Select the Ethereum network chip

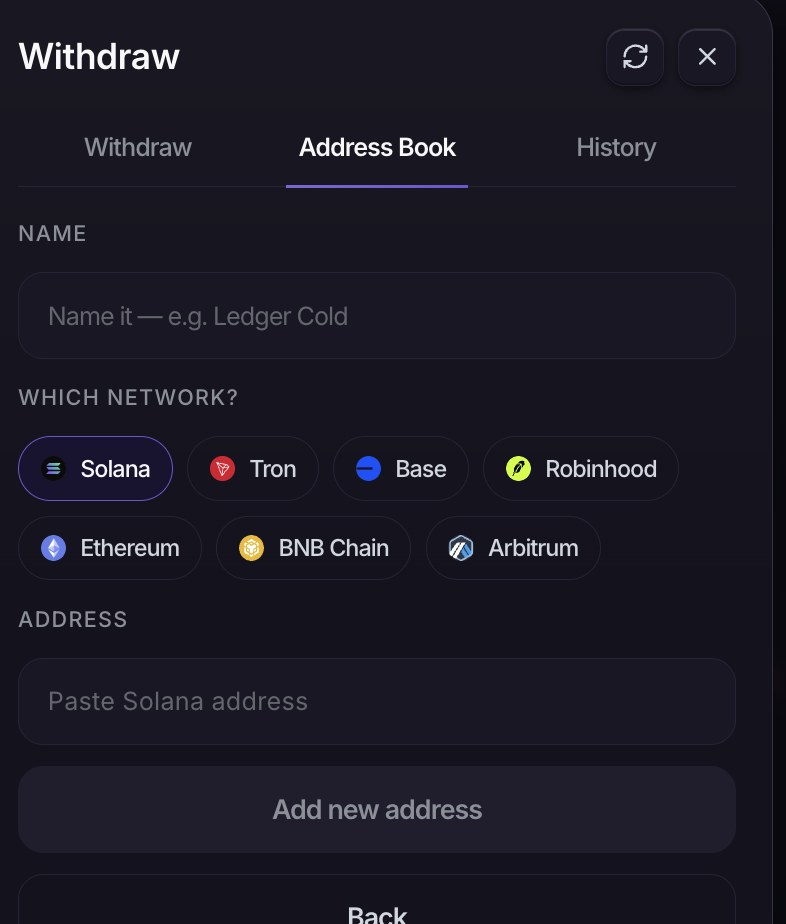(x=110, y=548)
